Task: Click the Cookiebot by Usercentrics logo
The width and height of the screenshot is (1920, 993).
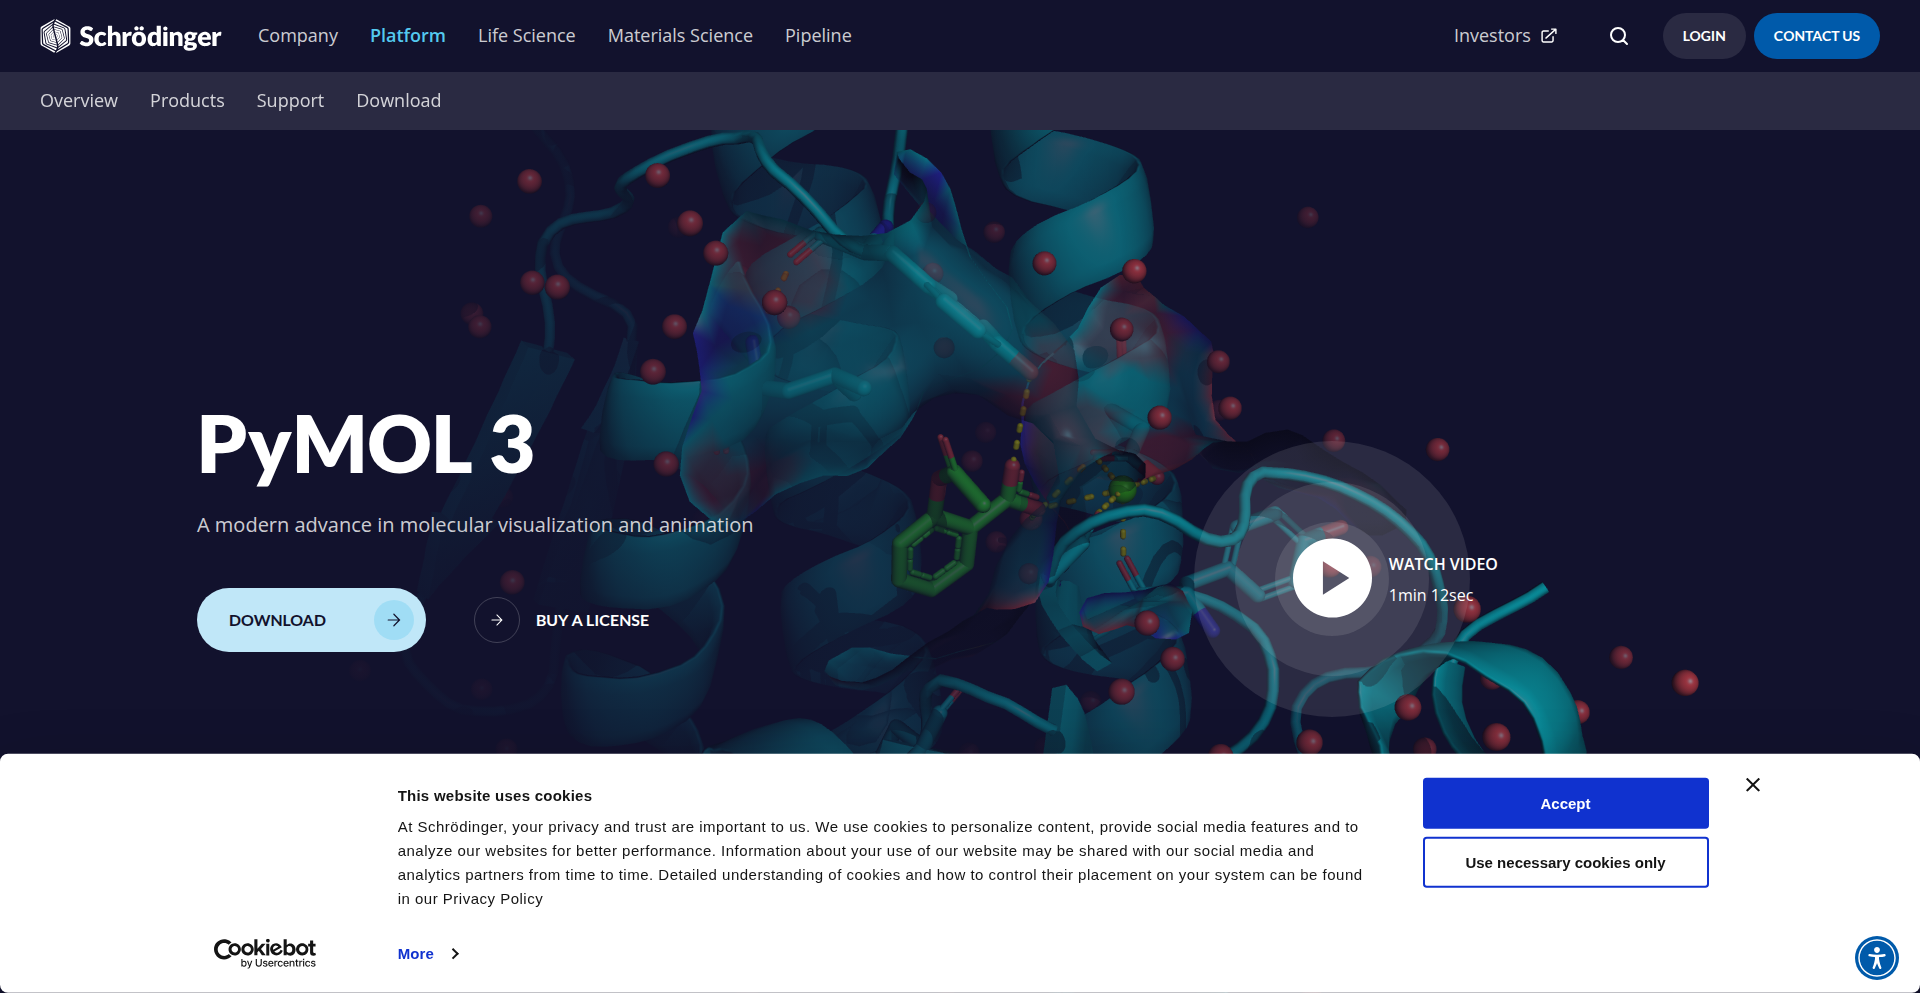Action: tap(265, 953)
